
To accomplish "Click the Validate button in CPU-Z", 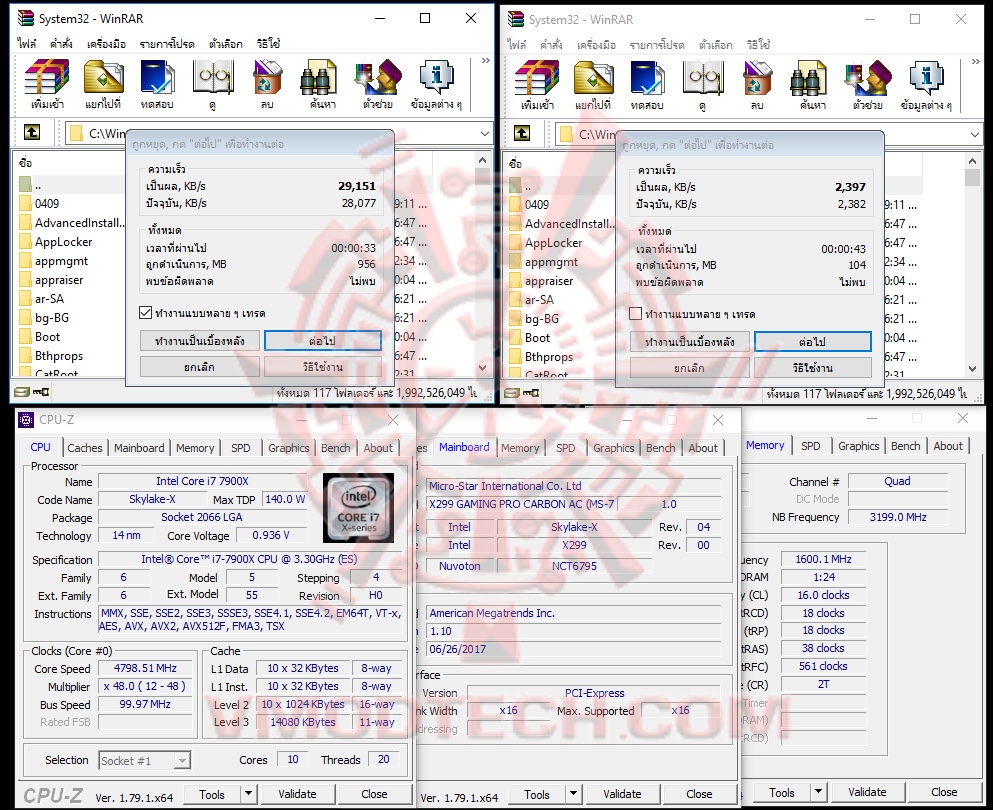I will pos(297,793).
